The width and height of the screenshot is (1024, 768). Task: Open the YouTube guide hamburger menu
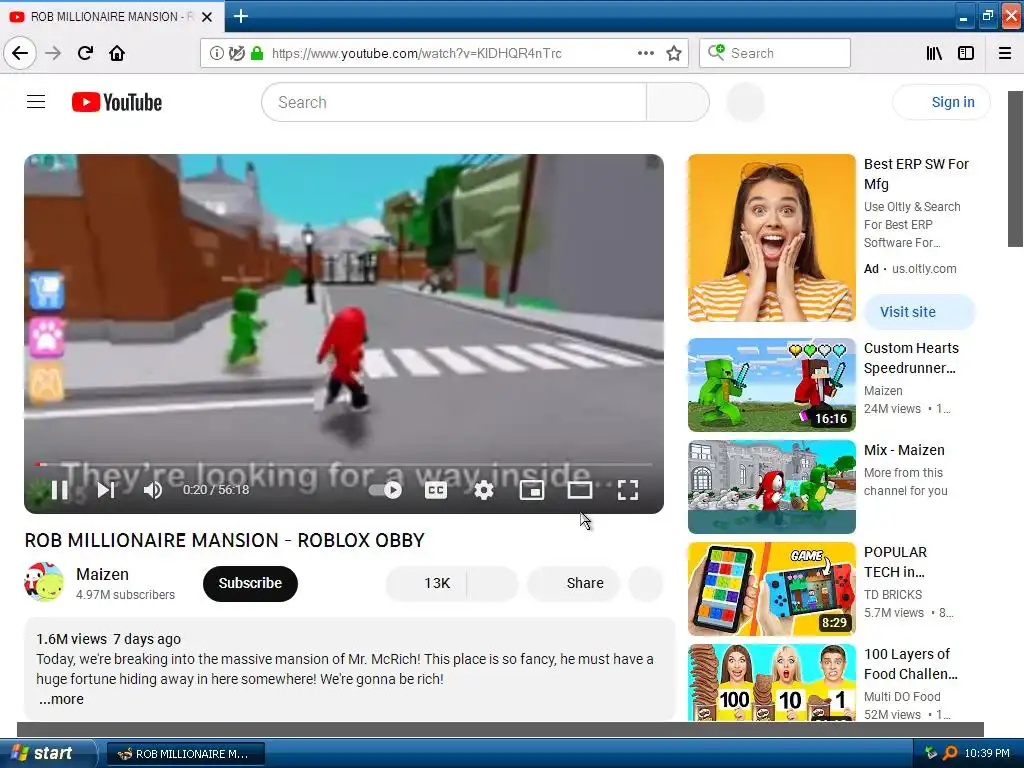(36, 102)
